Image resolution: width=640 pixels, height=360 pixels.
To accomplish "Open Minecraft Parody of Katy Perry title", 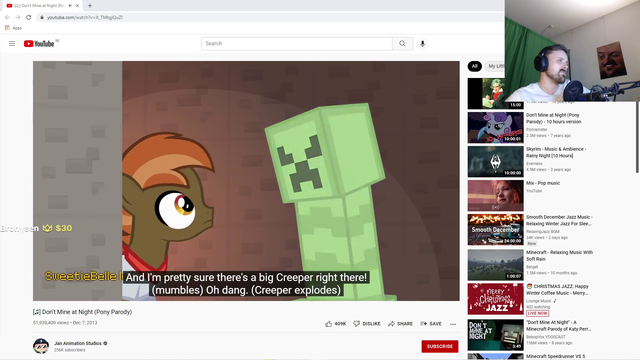I will (558, 325).
